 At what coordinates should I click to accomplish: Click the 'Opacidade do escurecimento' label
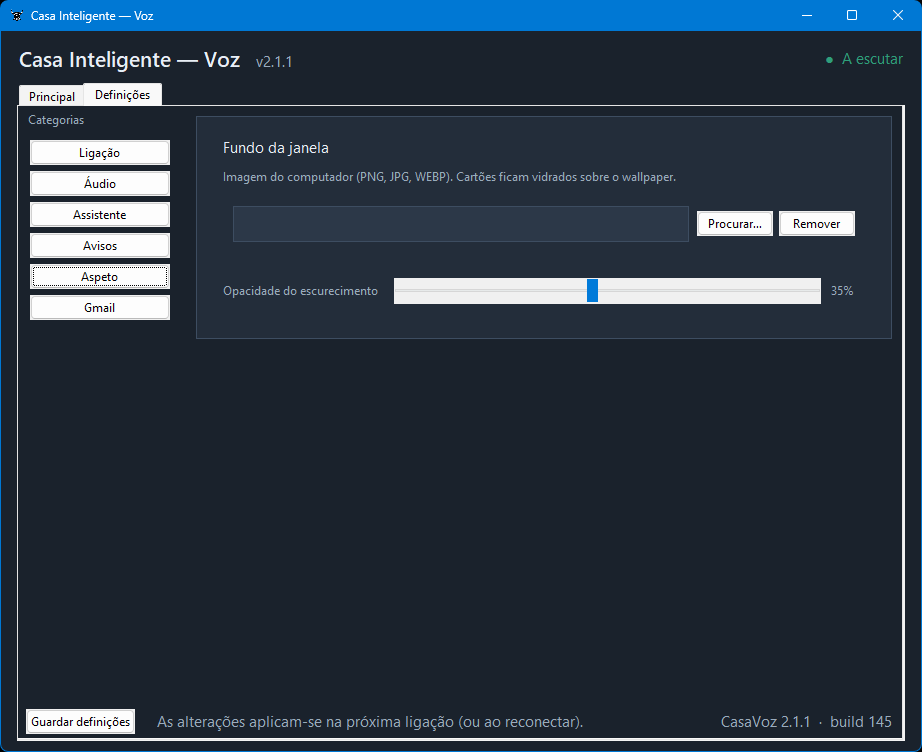300,290
